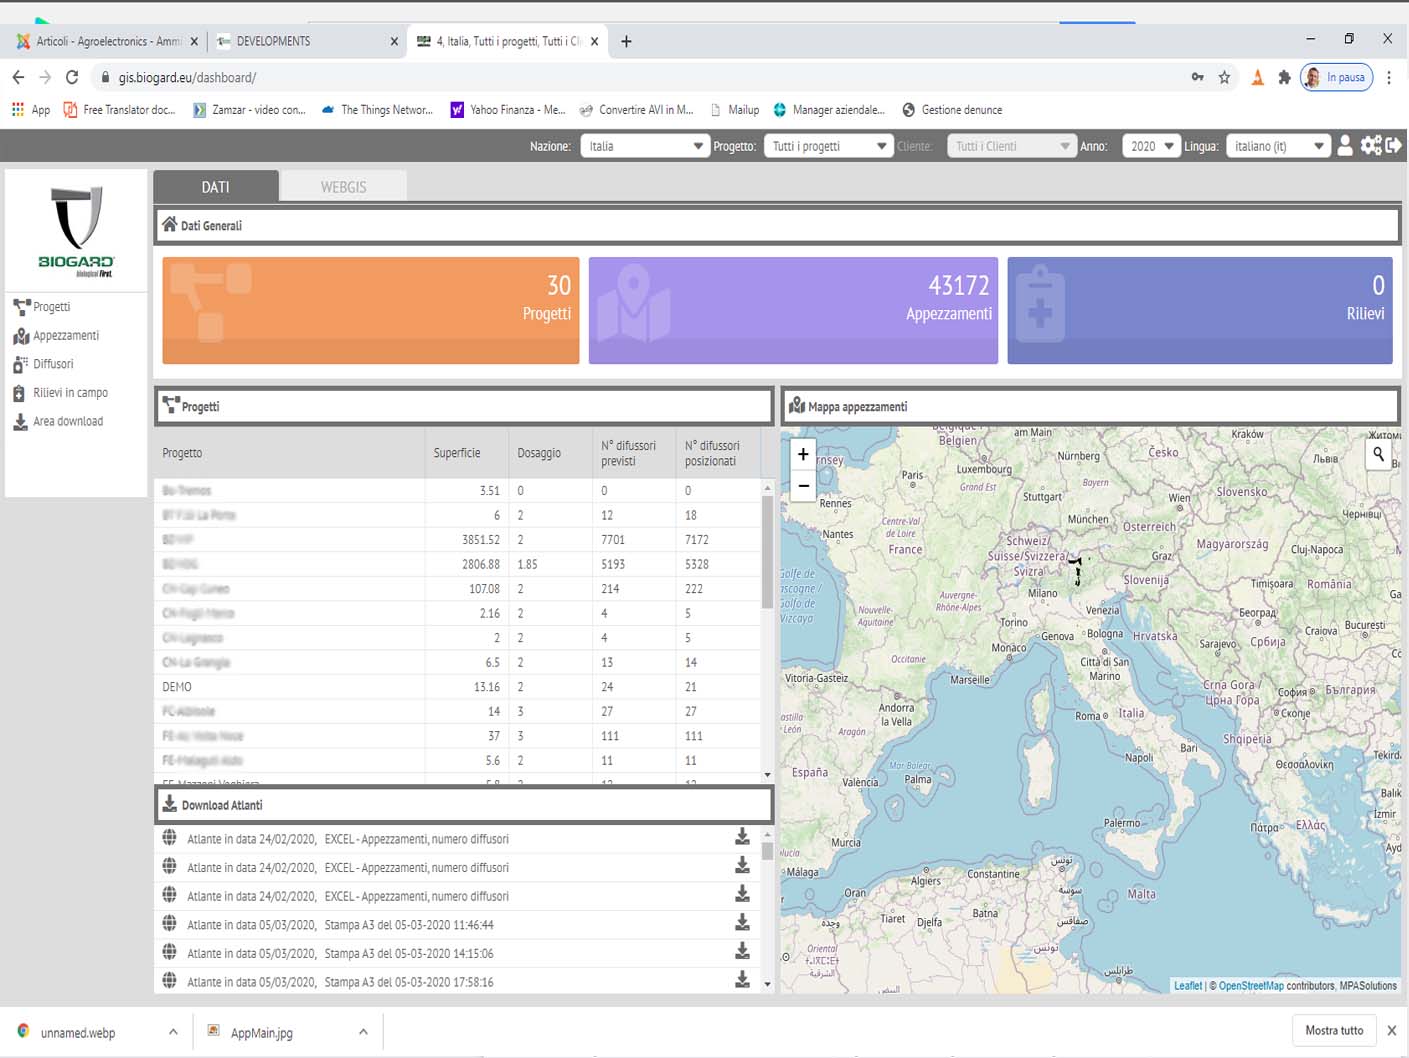Viewport: 1409px width, 1058px height.
Task: Switch to the DATI tab
Action: tap(215, 187)
